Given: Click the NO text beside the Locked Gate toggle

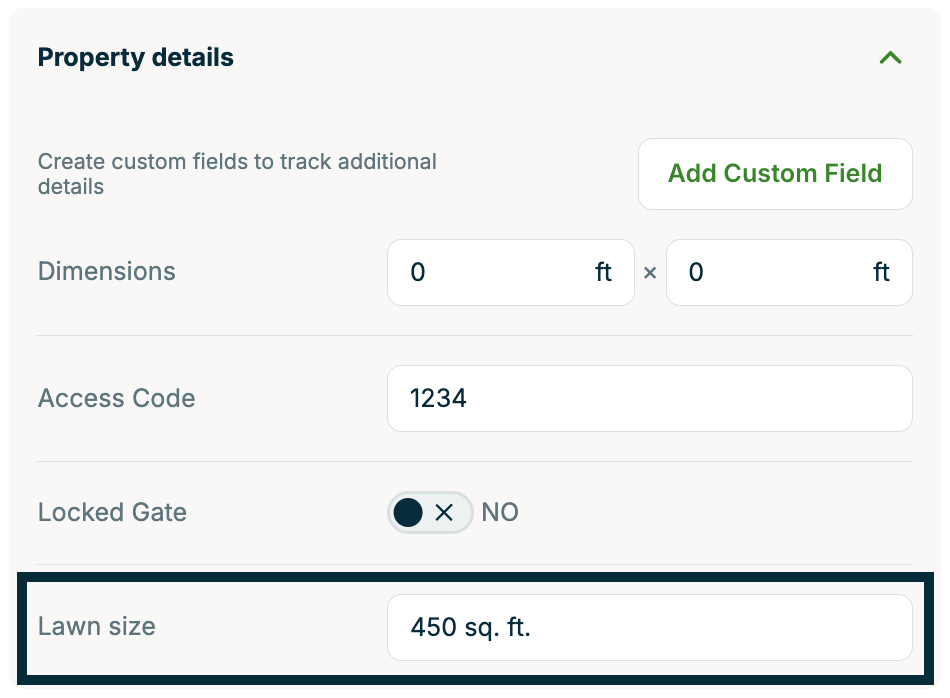Looking at the screenshot, I should click(500, 512).
